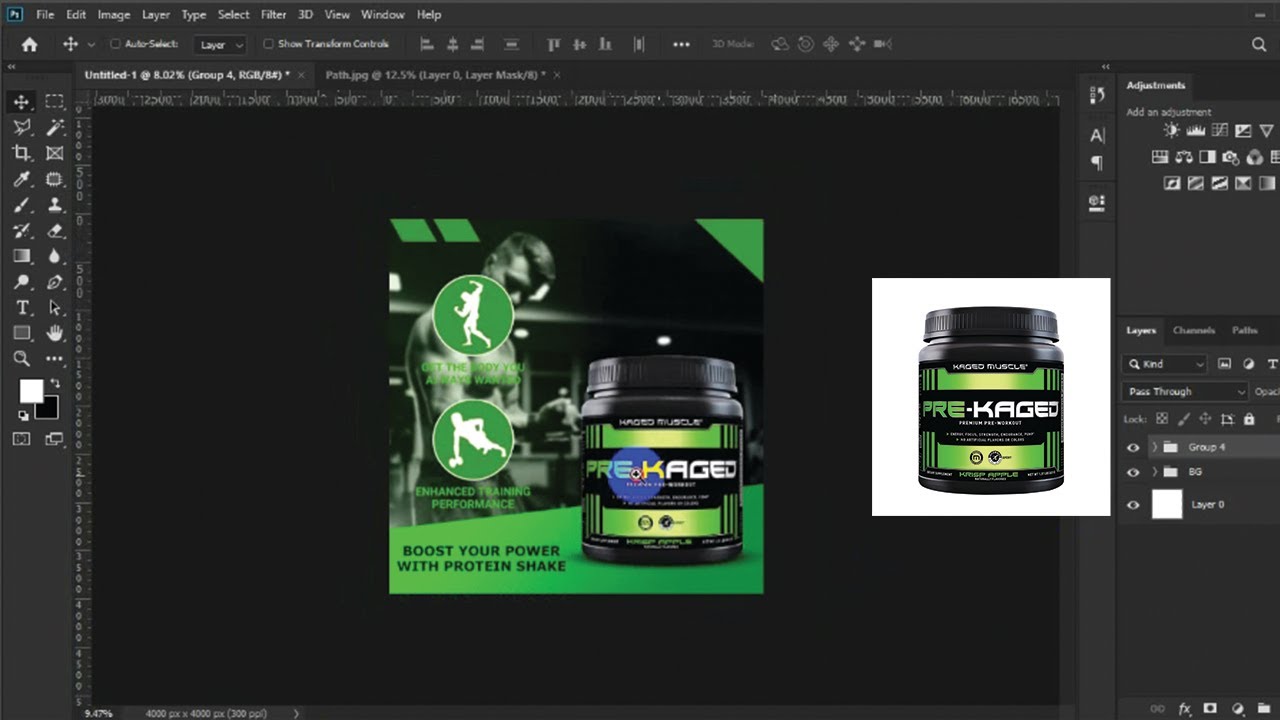The width and height of the screenshot is (1280, 720).
Task: Toggle lock position
Action: pos(1205,419)
